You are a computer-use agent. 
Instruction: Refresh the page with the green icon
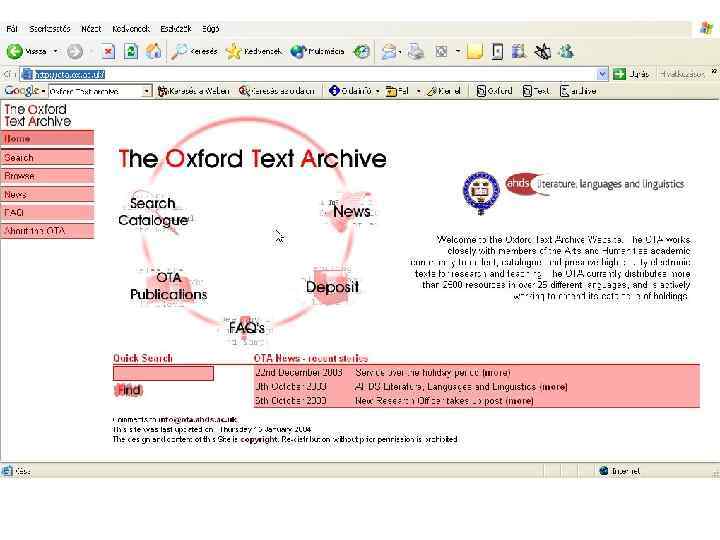(131, 51)
